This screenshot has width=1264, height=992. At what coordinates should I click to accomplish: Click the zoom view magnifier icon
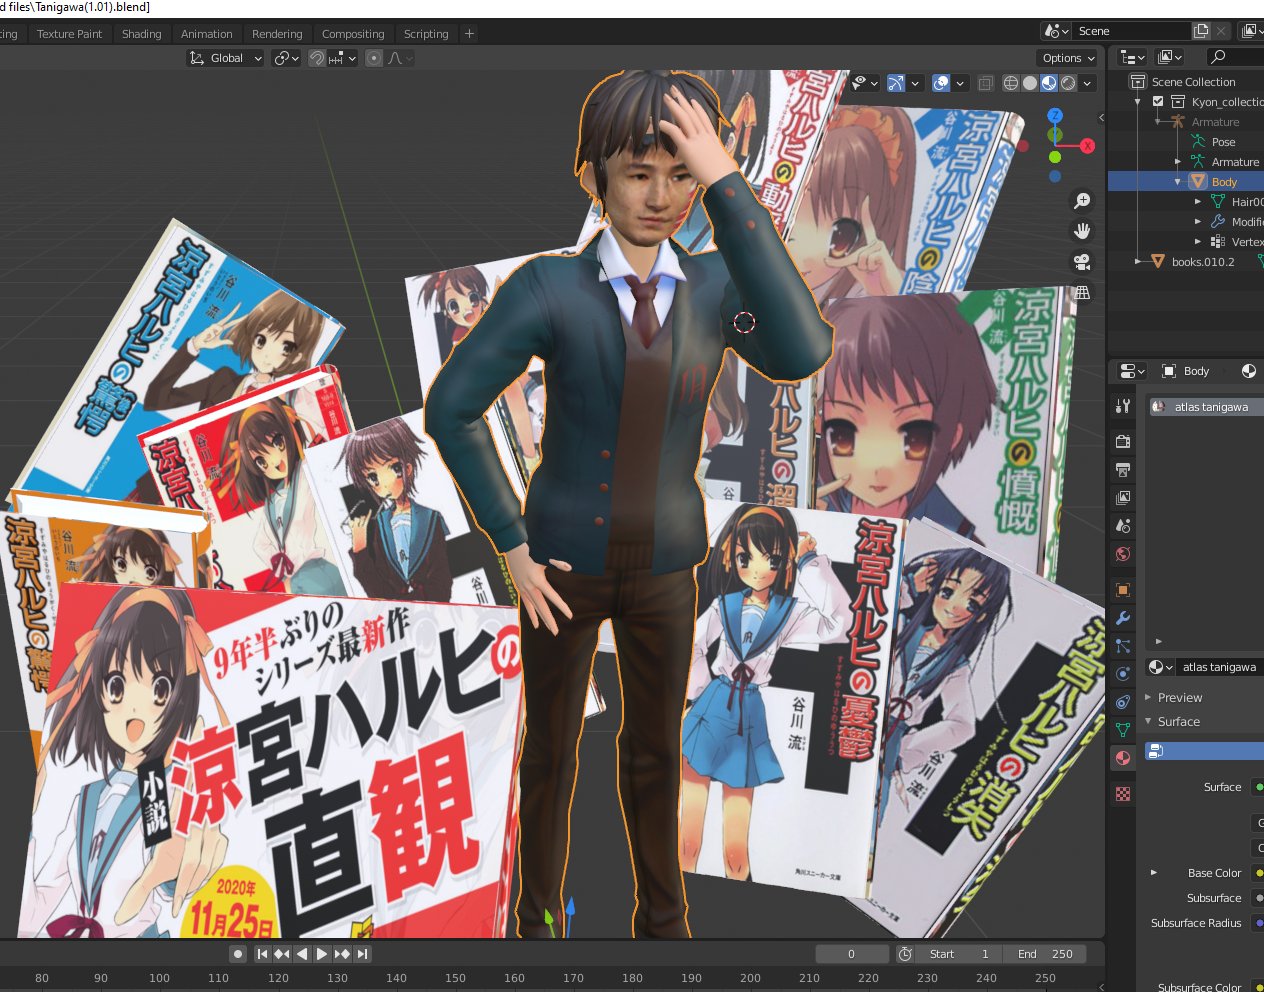click(x=1082, y=201)
